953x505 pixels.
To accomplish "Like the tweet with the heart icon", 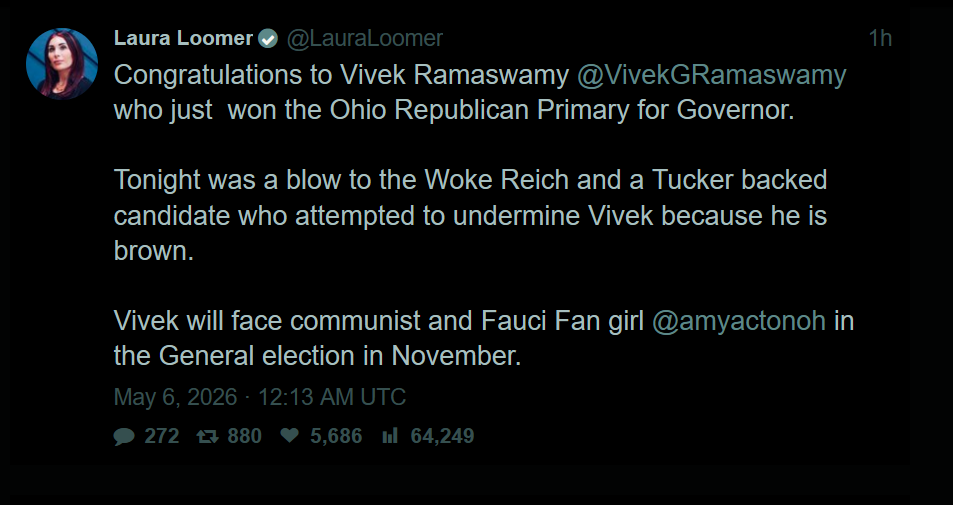I will pyautogui.click(x=289, y=435).
